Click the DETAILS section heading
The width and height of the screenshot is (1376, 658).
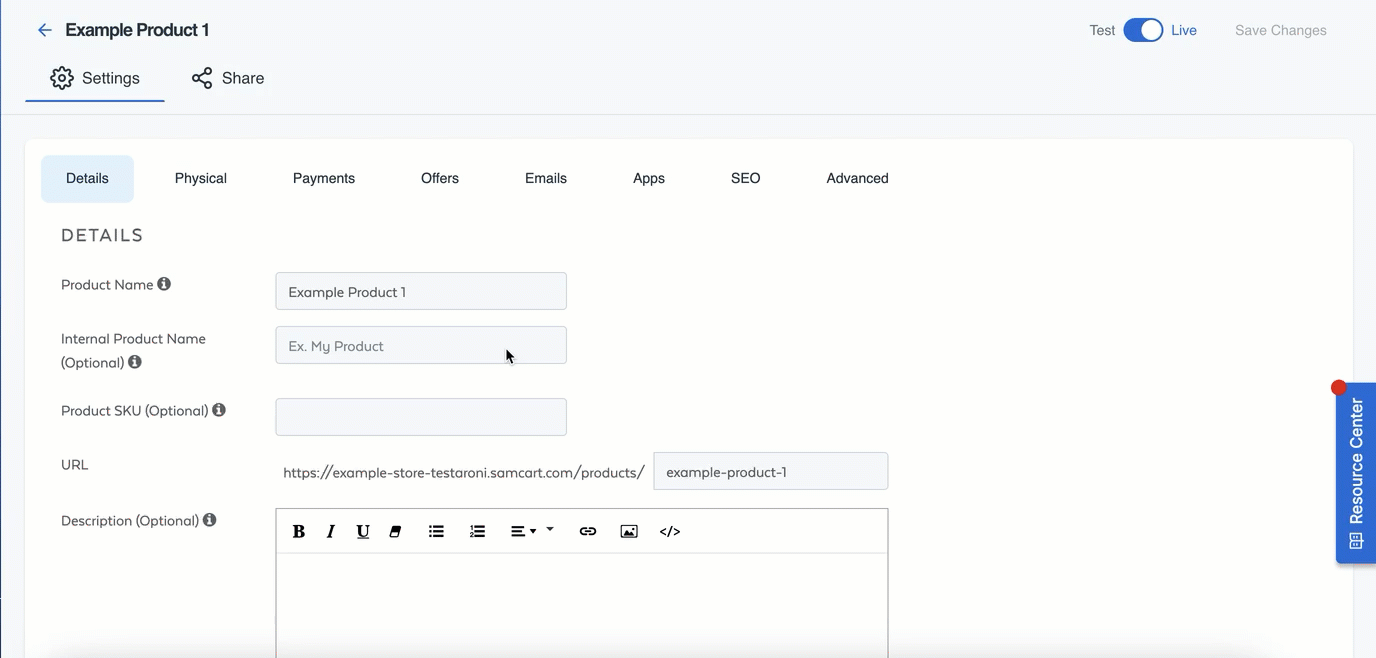coord(102,235)
